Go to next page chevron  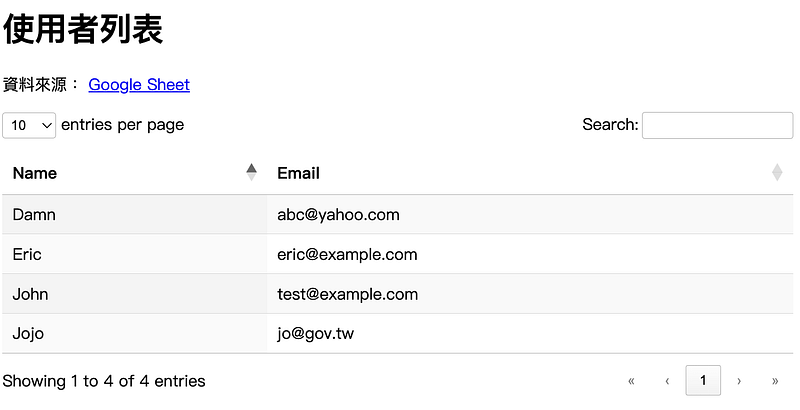tap(739, 381)
